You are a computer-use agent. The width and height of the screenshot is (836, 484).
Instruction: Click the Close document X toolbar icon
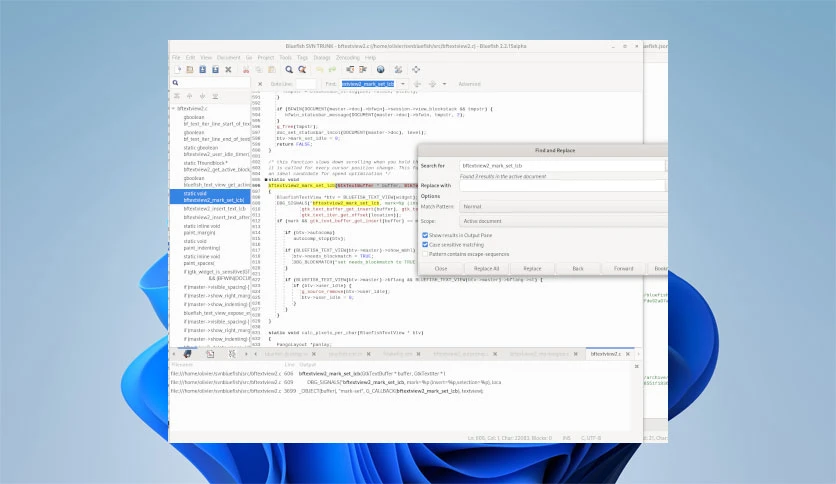228,70
